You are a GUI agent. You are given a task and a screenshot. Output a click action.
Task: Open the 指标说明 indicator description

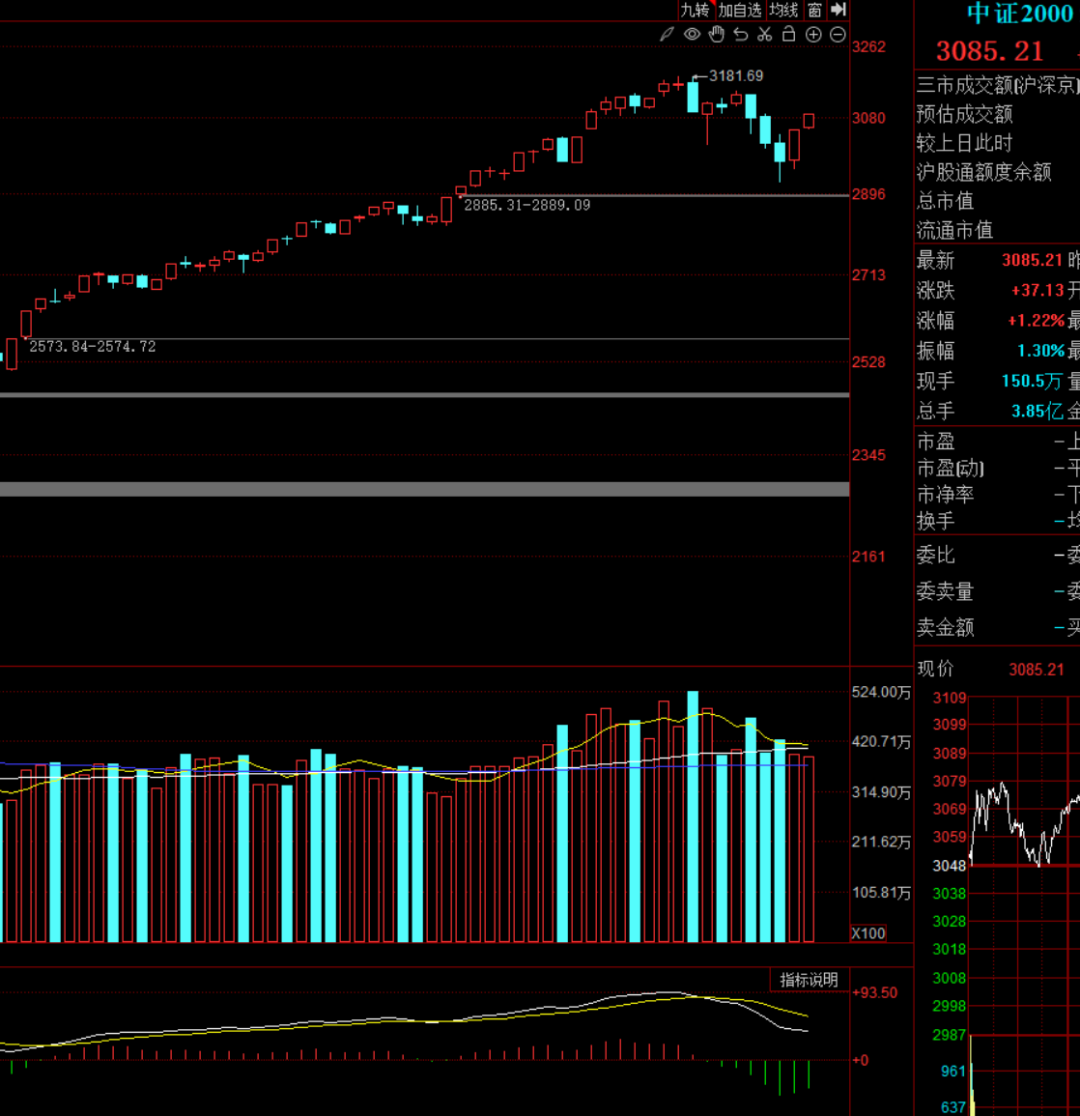809,980
